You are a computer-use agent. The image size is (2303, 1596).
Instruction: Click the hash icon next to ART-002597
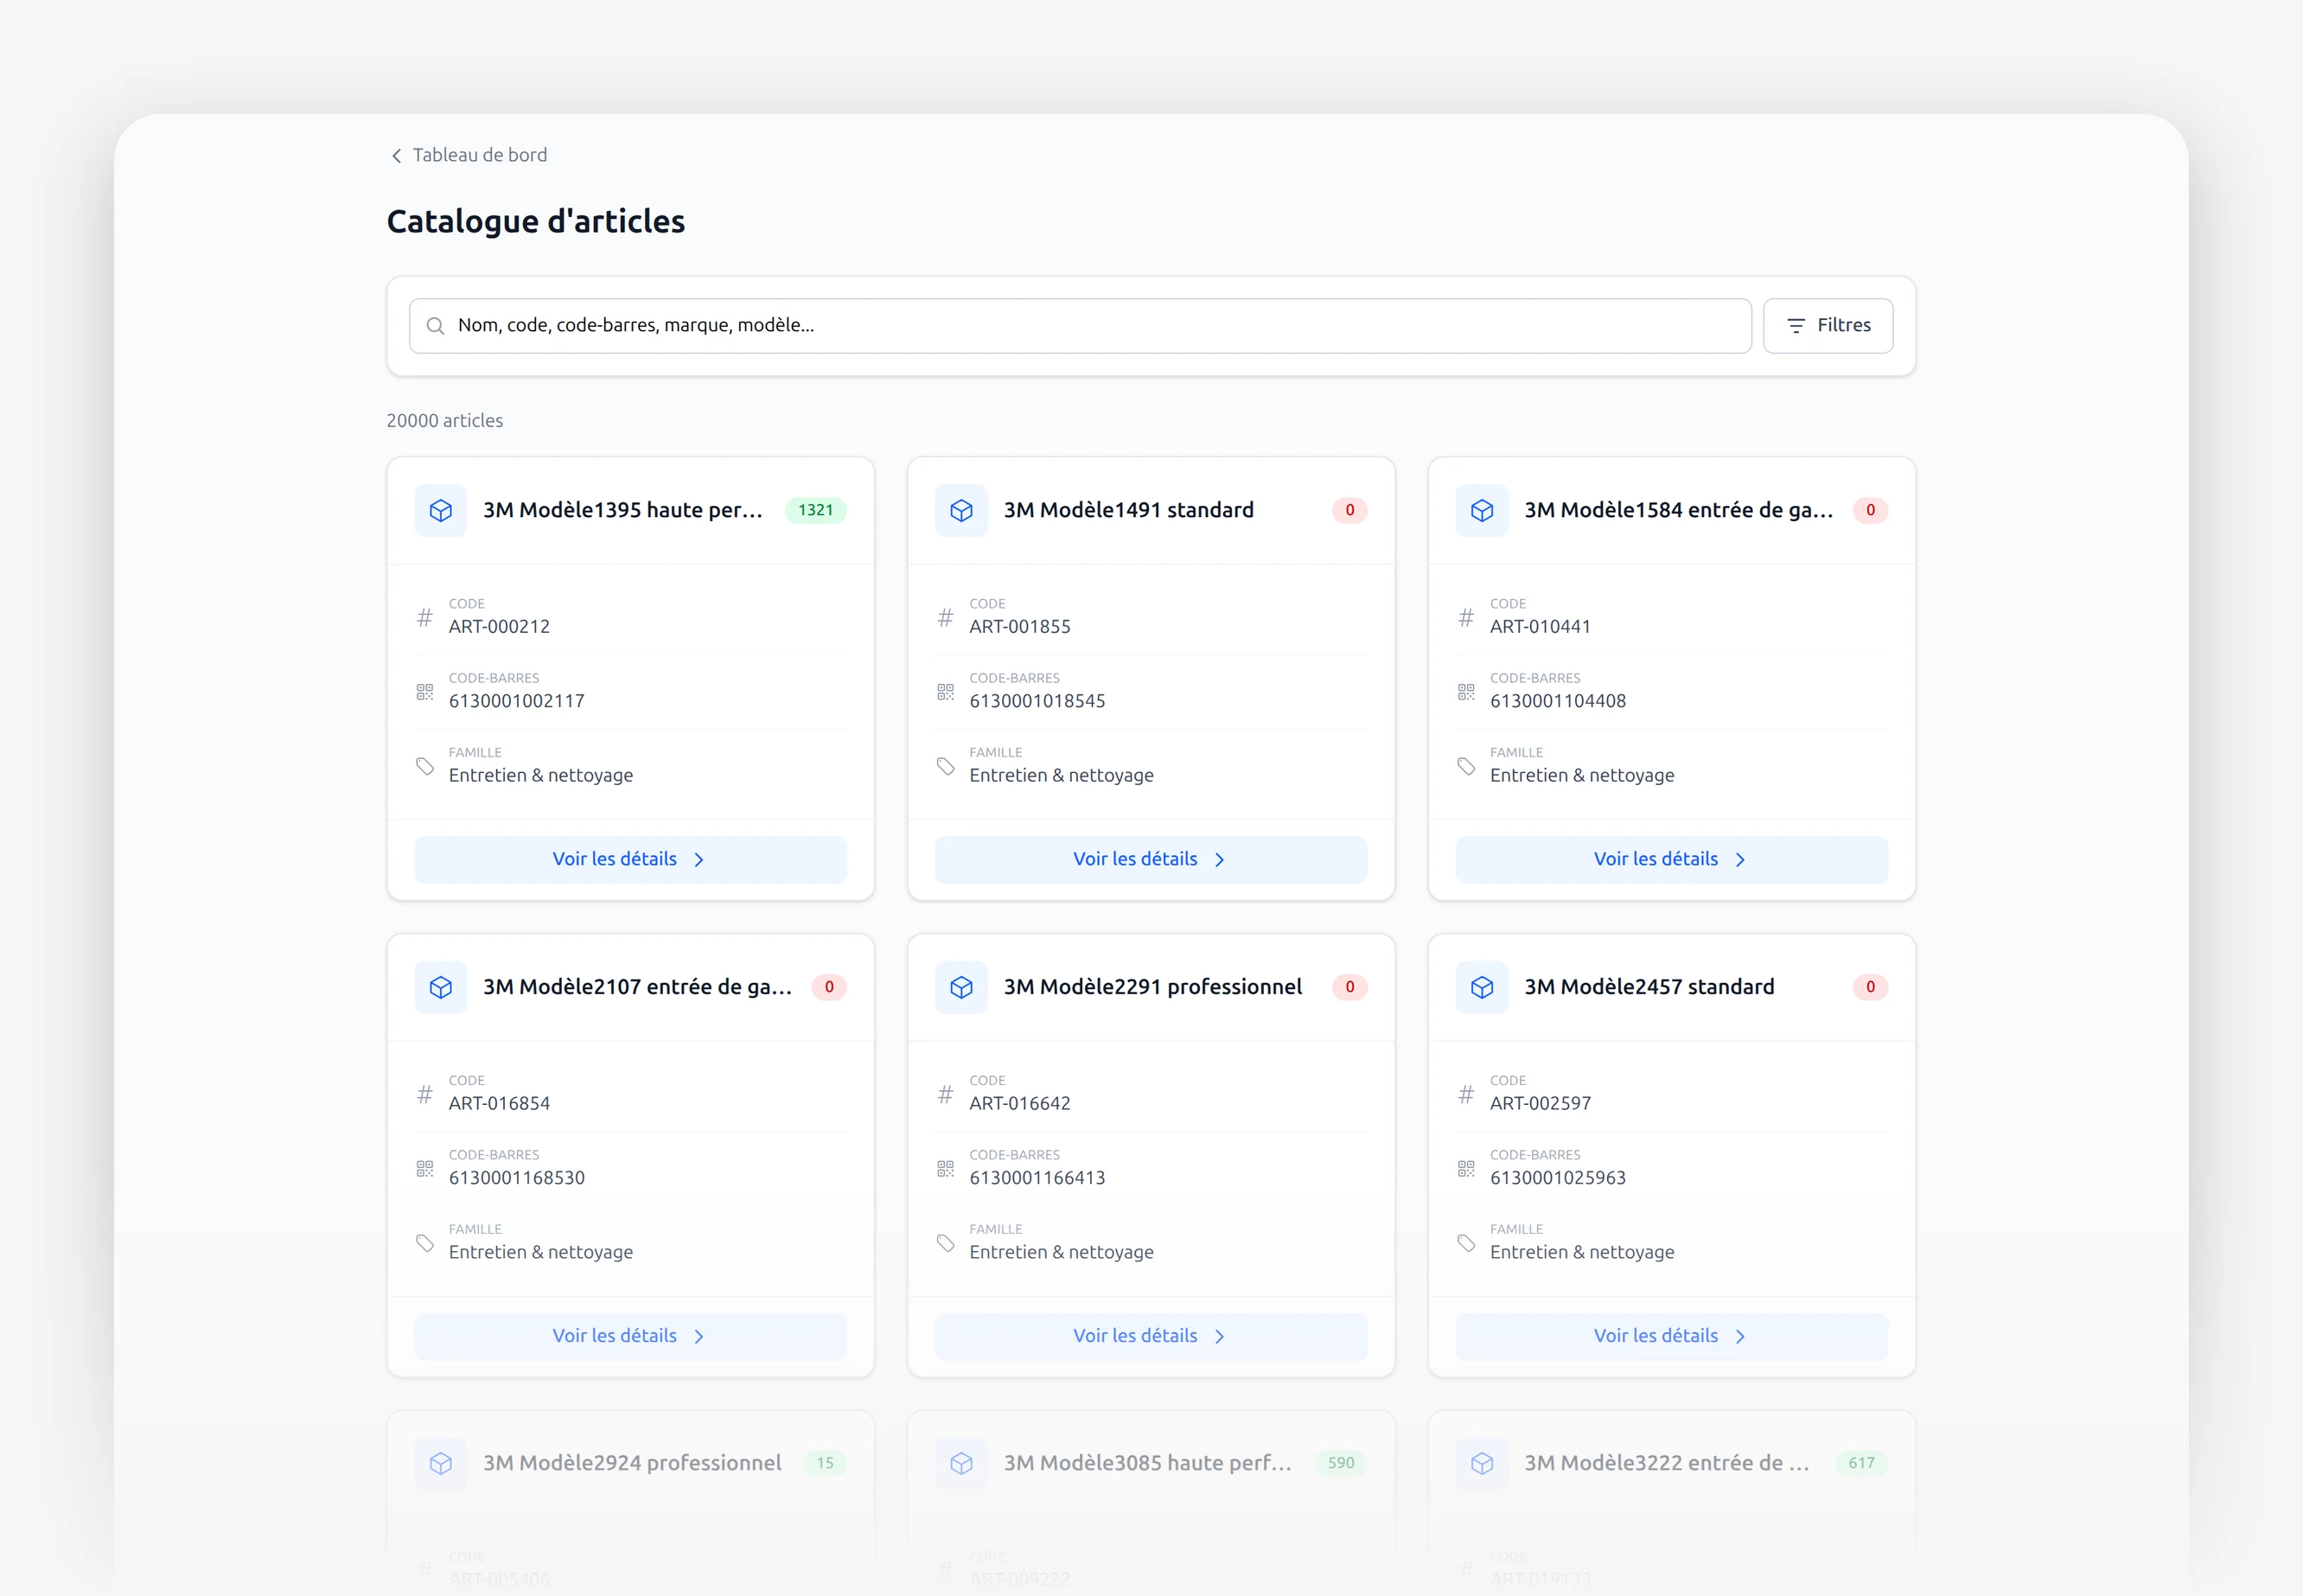(x=1466, y=1095)
